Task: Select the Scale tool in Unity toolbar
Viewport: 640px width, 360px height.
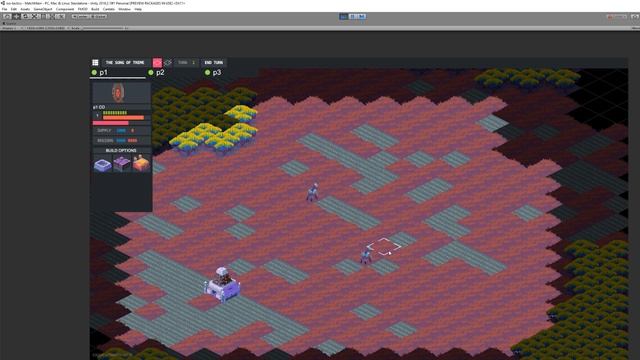Action: click(x=34, y=16)
